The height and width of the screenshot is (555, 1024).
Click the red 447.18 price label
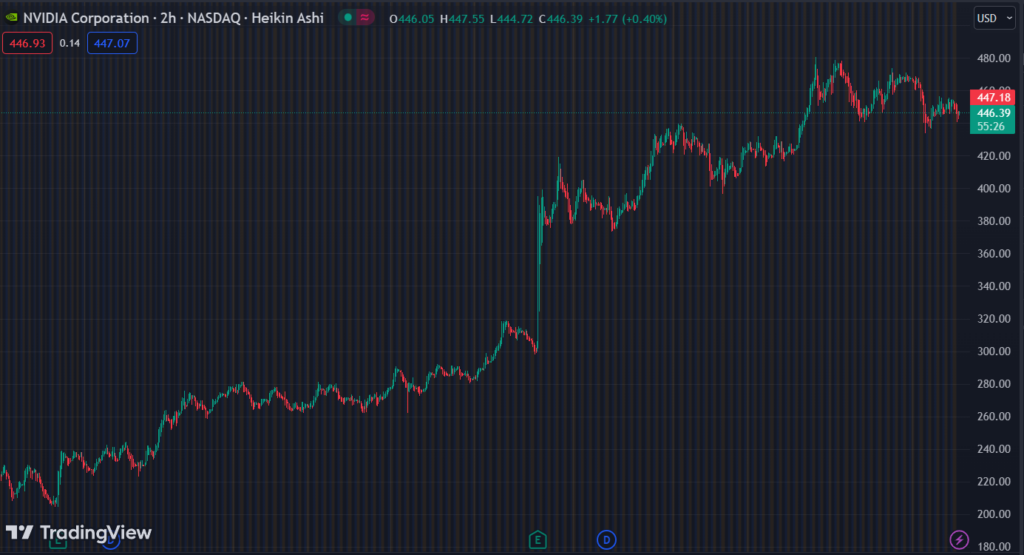[x=993, y=97]
